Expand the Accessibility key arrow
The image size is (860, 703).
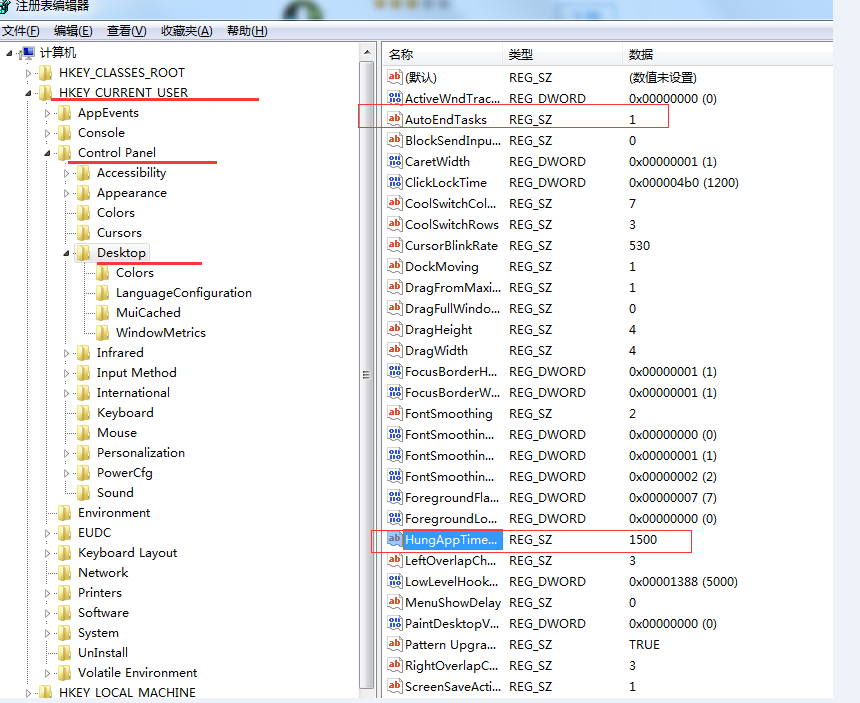(x=67, y=173)
